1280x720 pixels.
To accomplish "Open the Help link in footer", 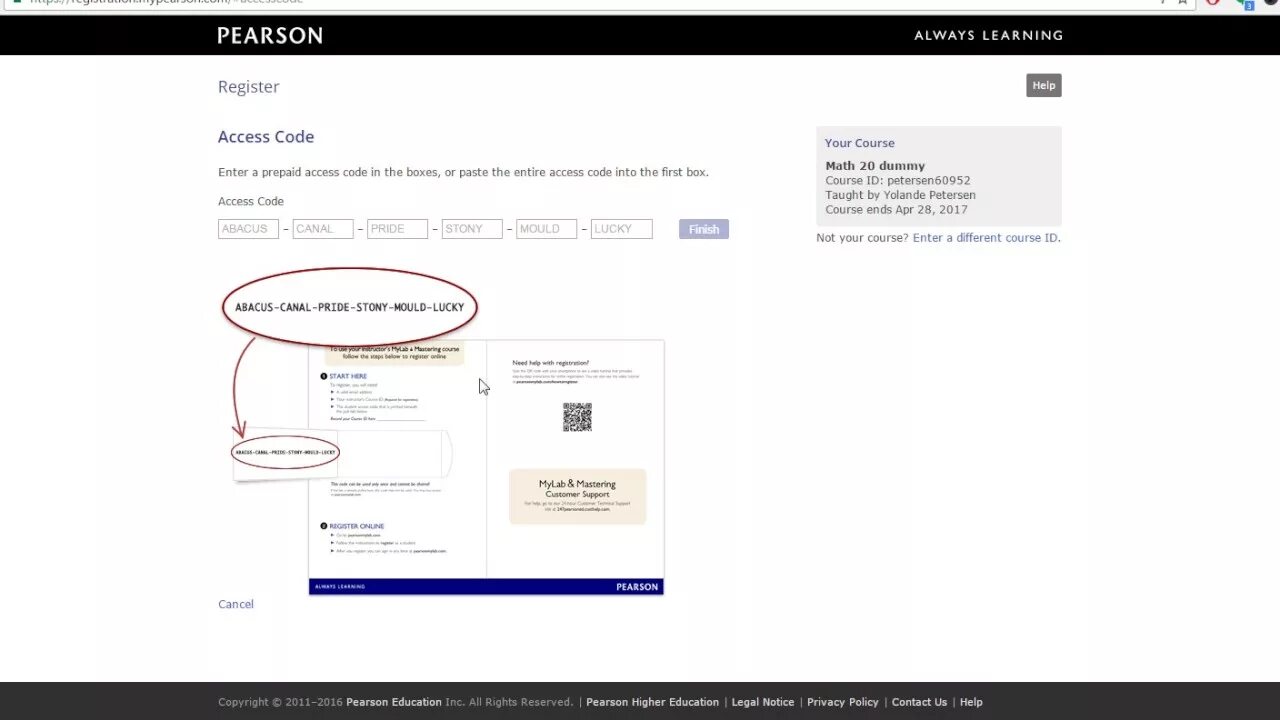I will coord(971,702).
